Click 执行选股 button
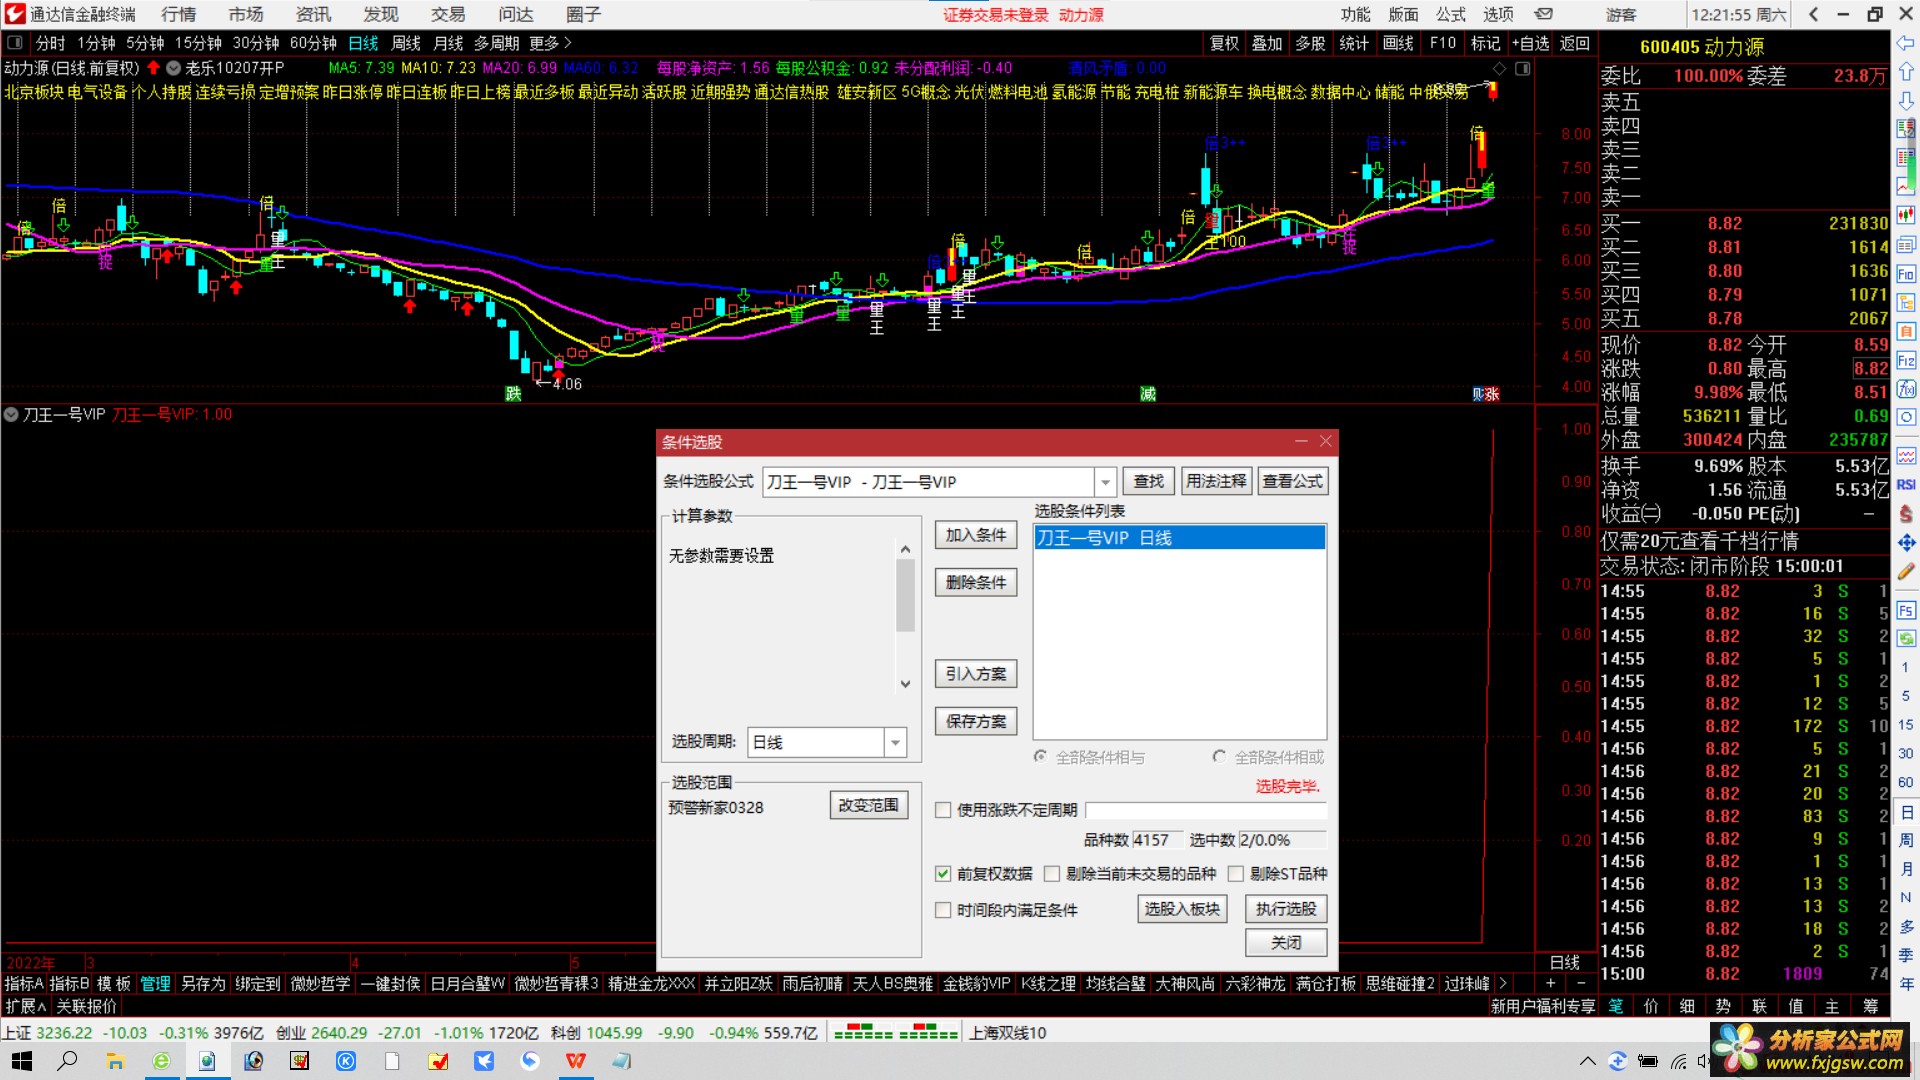This screenshot has height=1080, width=1920. [1286, 909]
